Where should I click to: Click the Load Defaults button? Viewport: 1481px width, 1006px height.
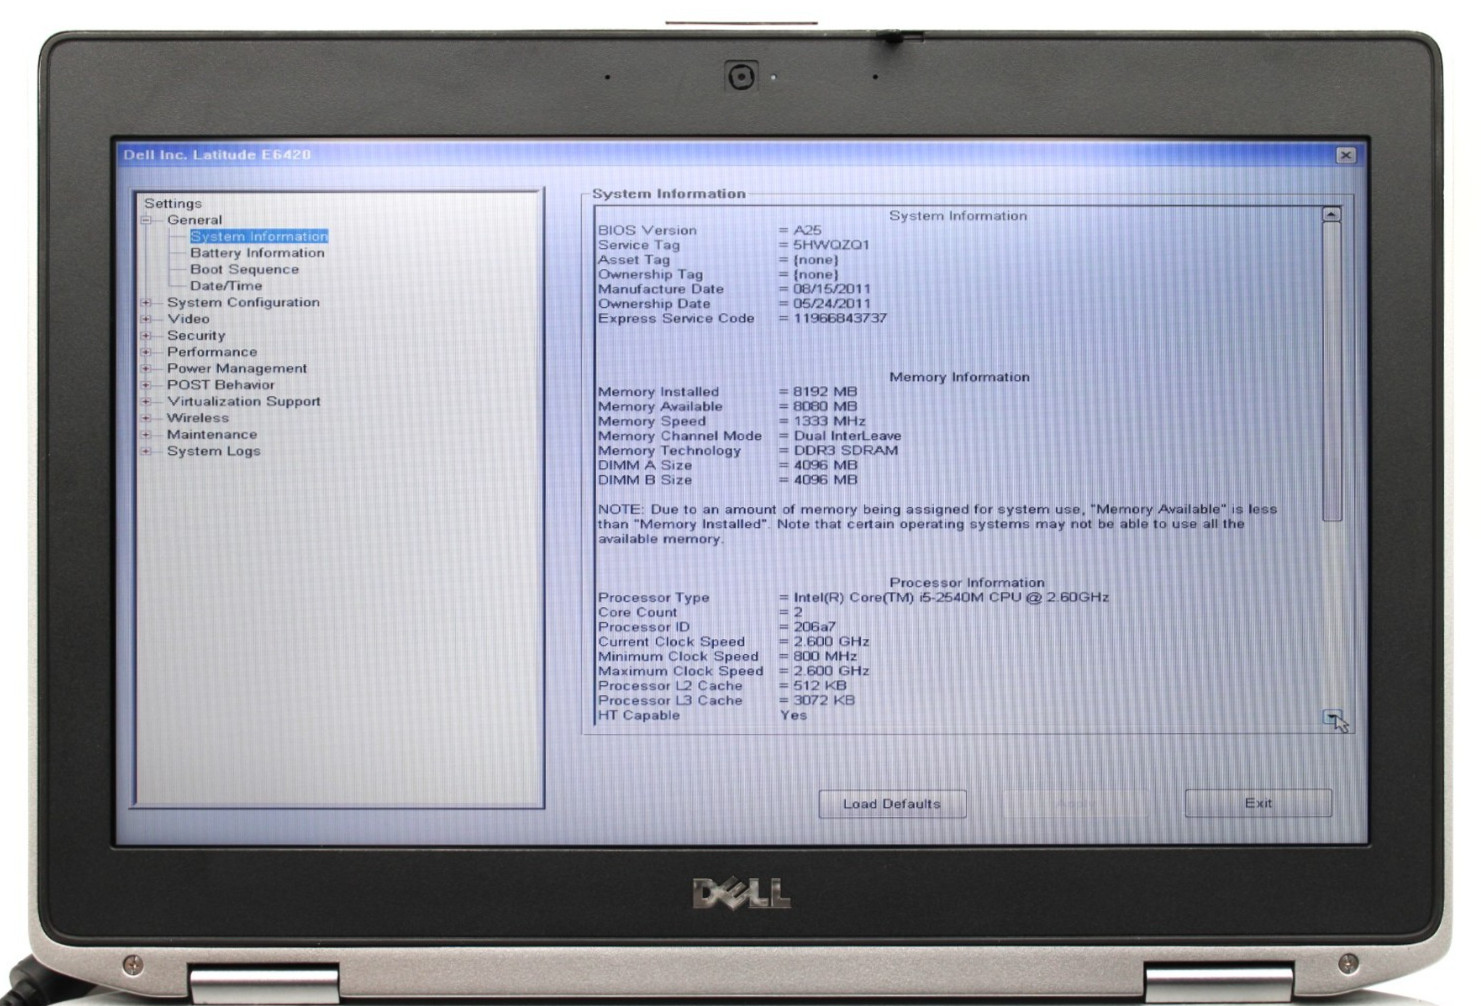pos(892,804)
